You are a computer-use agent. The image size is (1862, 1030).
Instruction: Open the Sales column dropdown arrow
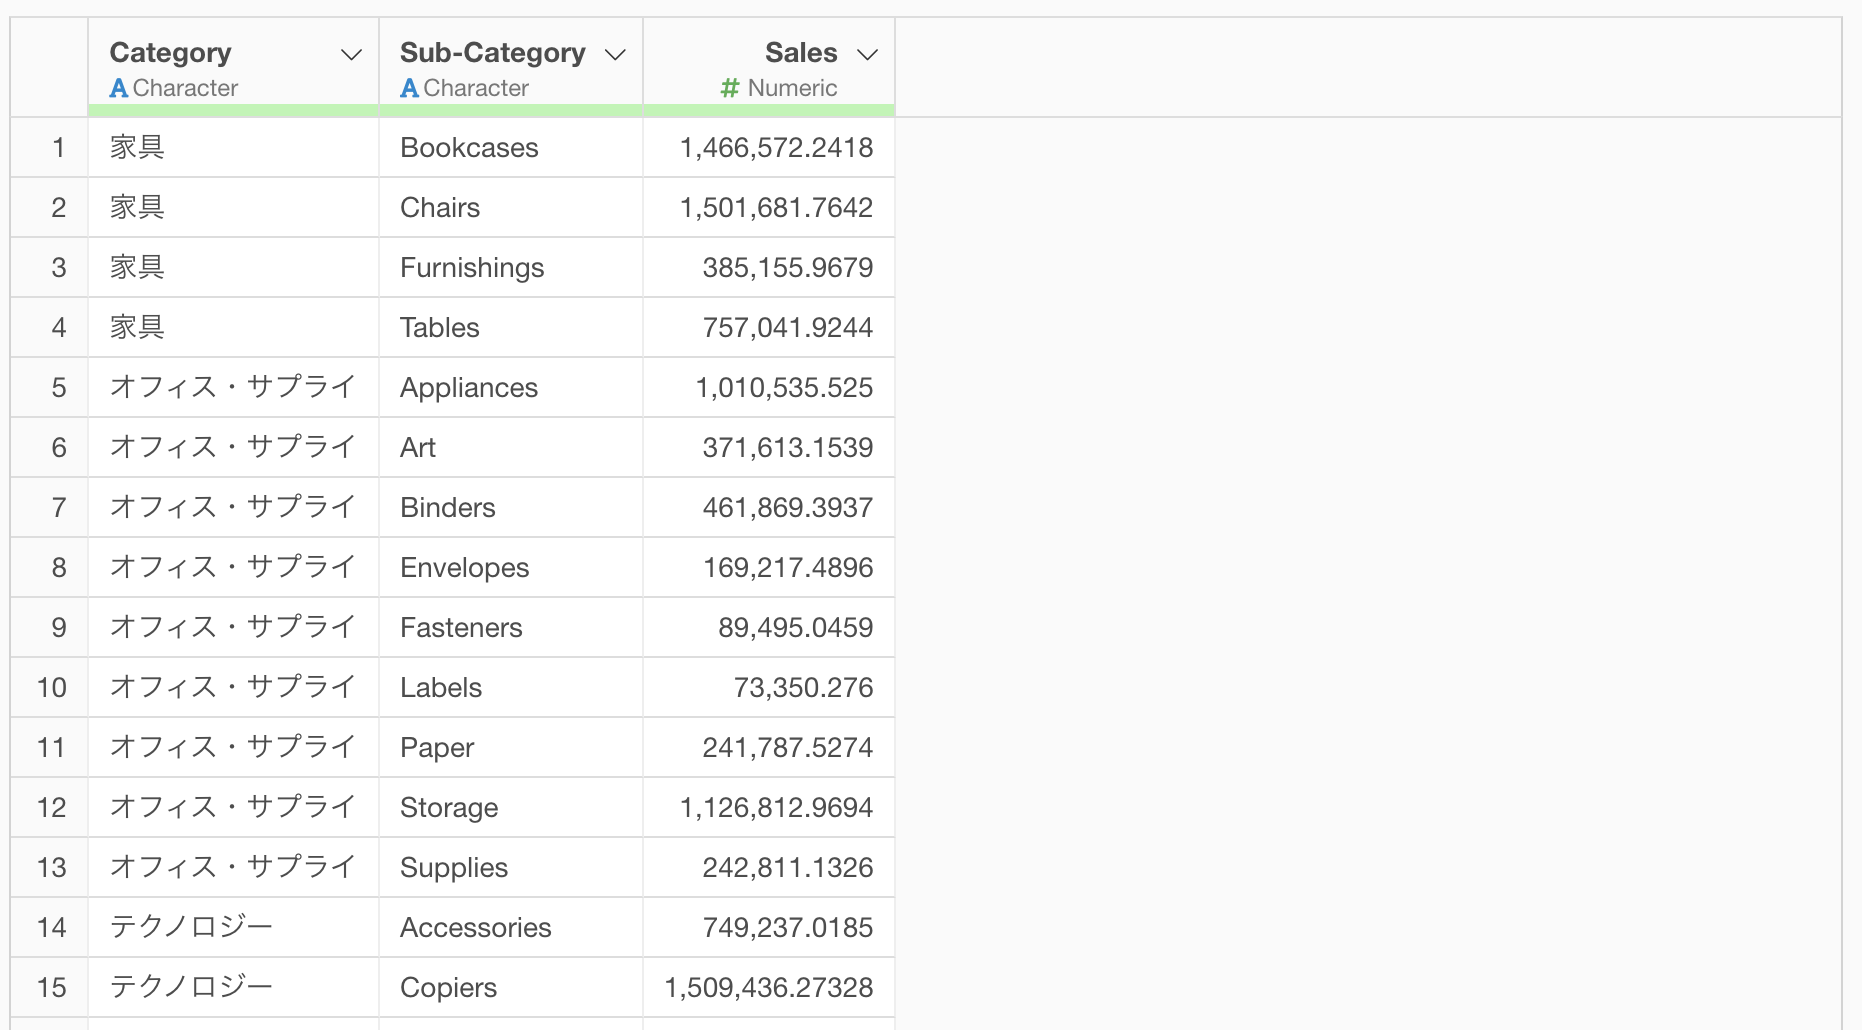tap(868, 54)
